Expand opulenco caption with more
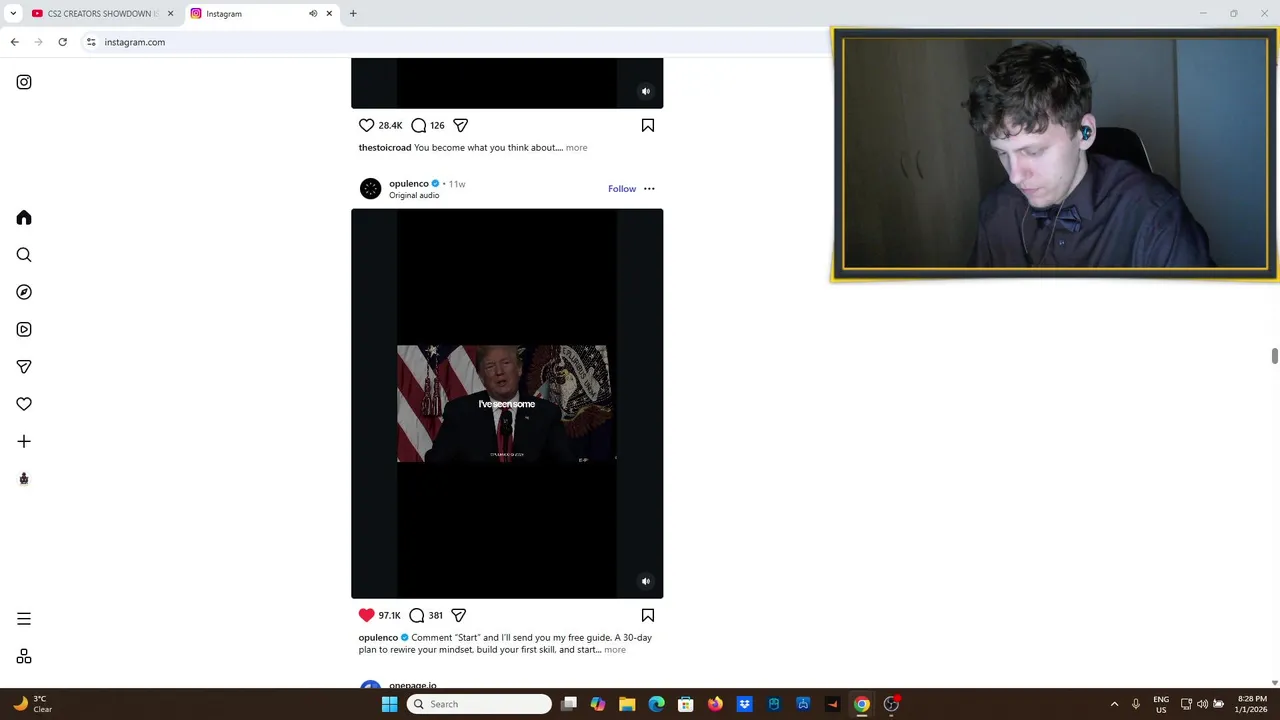The height and width of the screenshot is (720, 1280). 615,650
